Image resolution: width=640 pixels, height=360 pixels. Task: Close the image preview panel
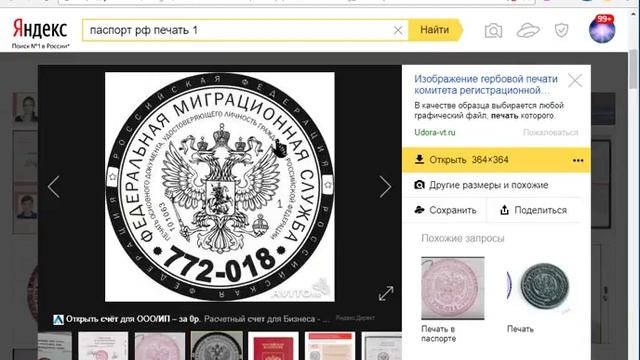point(575,80)
